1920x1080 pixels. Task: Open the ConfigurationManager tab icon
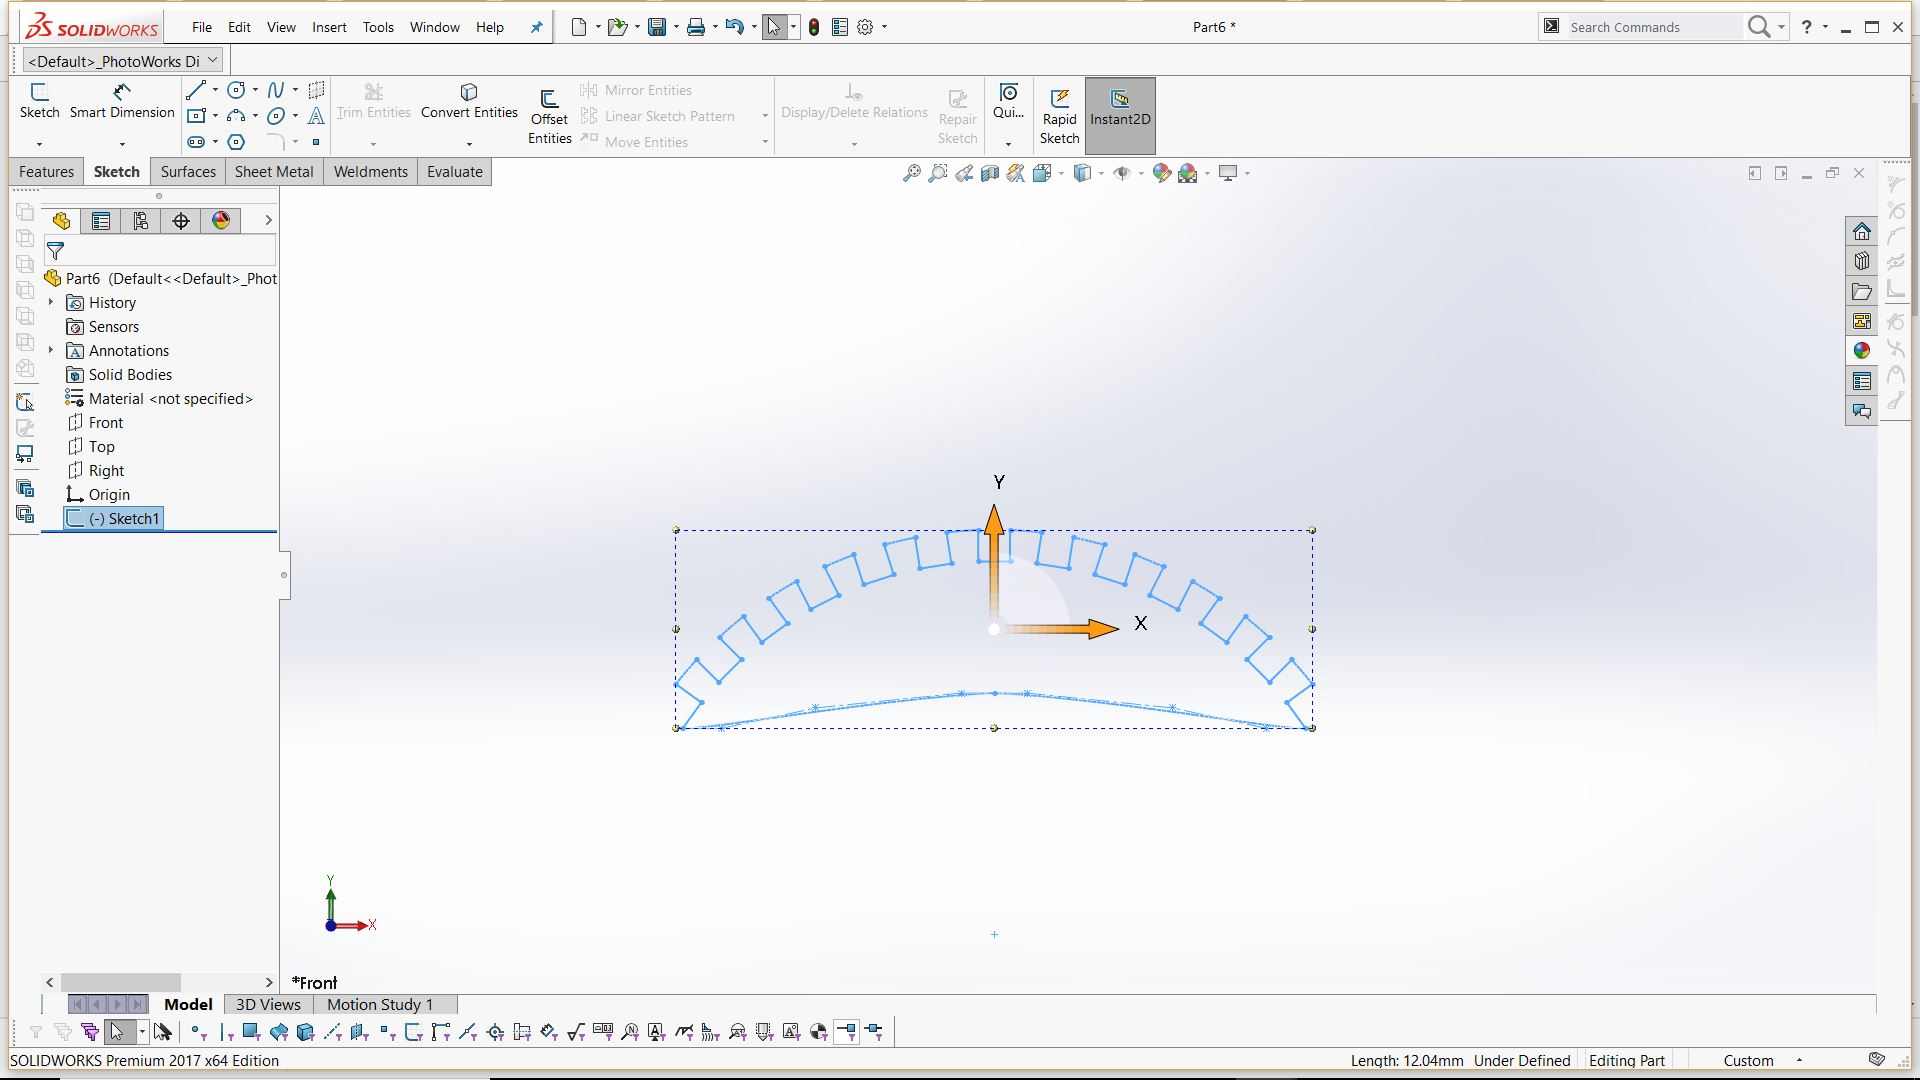(x=141, y=221)
